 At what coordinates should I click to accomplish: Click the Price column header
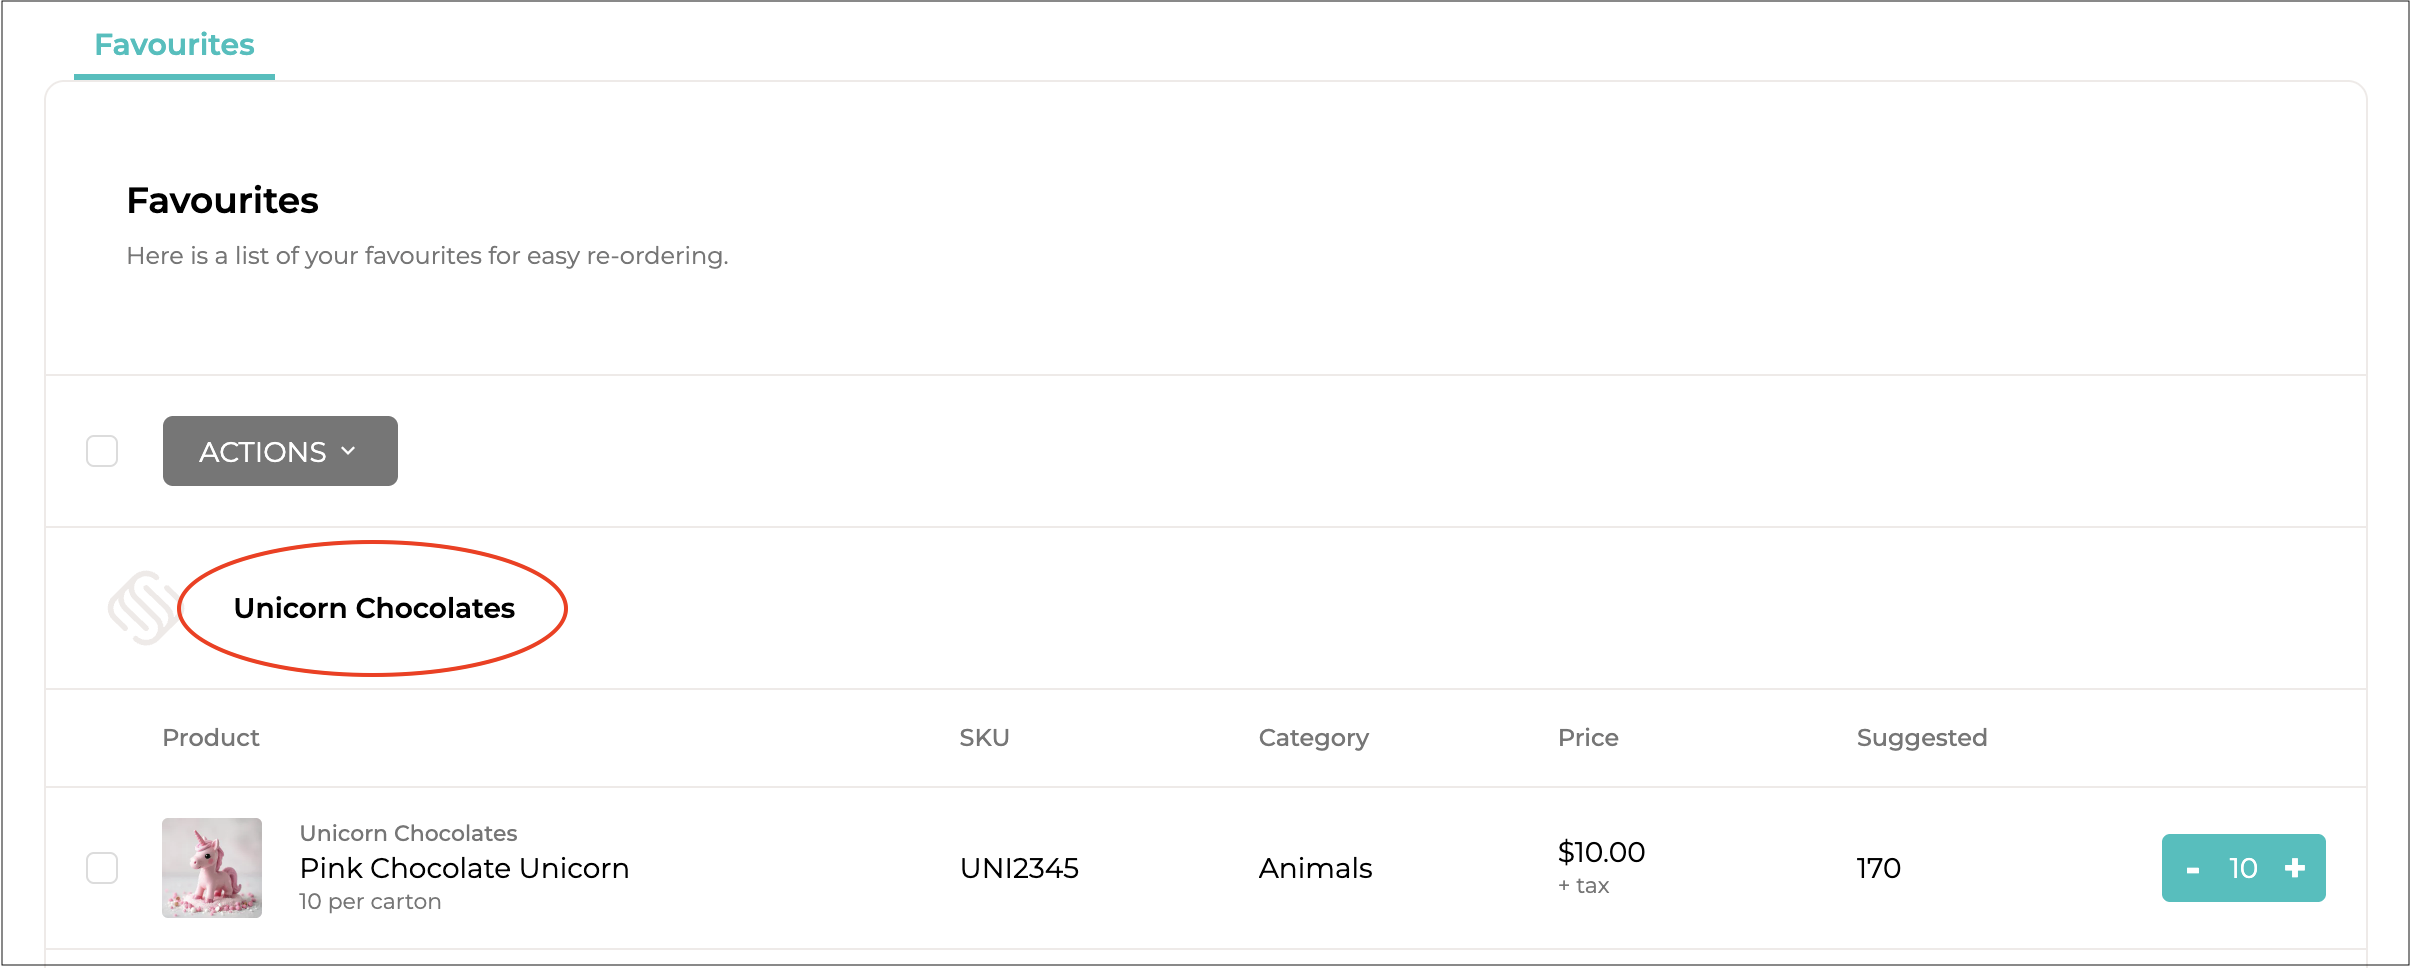click(1588, 738)
